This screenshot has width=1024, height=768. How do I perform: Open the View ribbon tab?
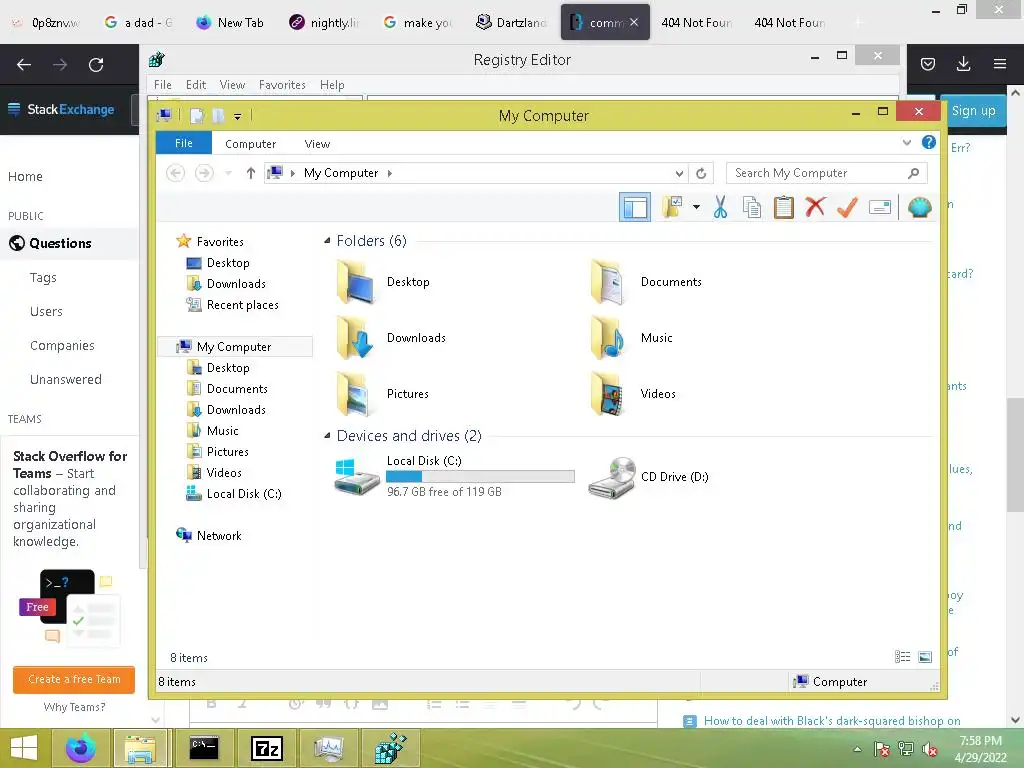[317, 144]
